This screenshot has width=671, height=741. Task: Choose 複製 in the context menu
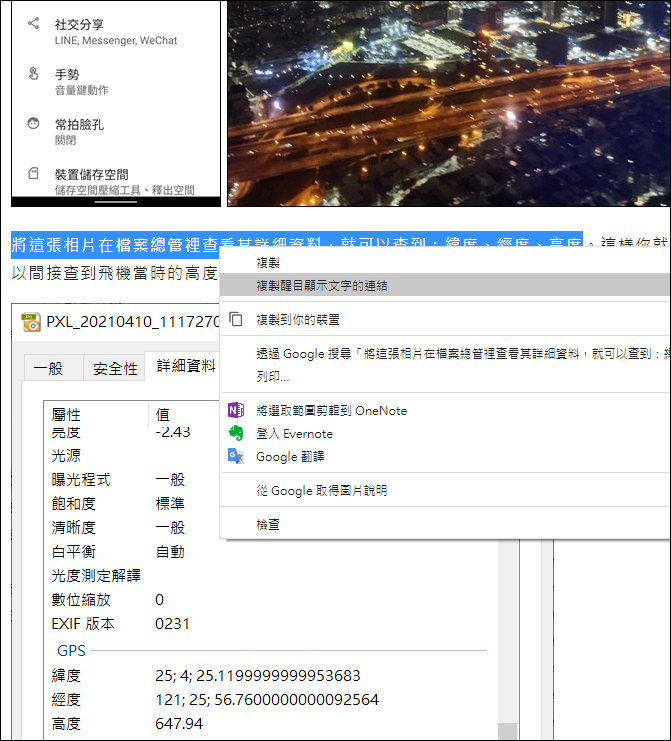point(445,262)
